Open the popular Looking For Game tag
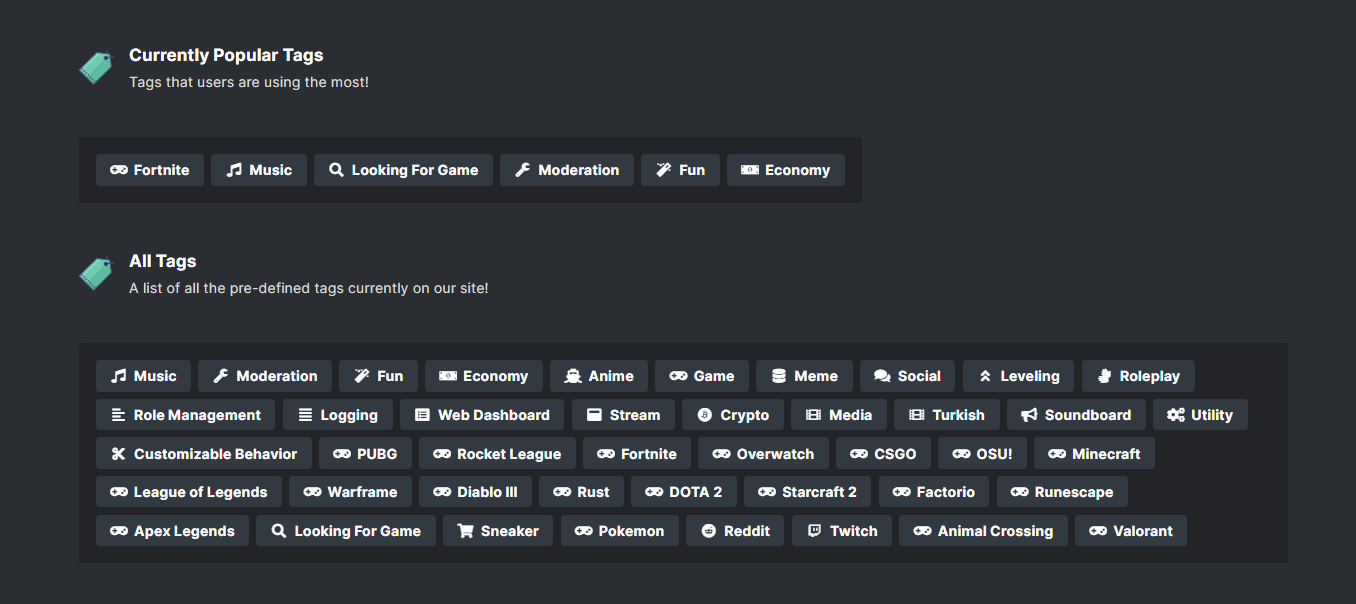This screenshot has width=1356, height=604. (403, 170)
